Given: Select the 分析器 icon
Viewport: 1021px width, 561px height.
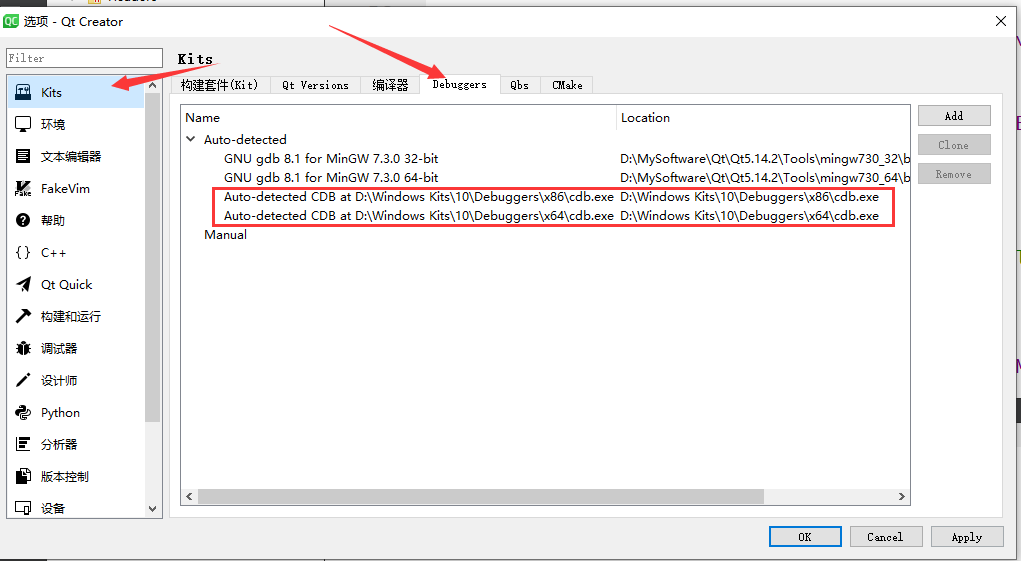Looking at the screenshot, I should [23, 445].
